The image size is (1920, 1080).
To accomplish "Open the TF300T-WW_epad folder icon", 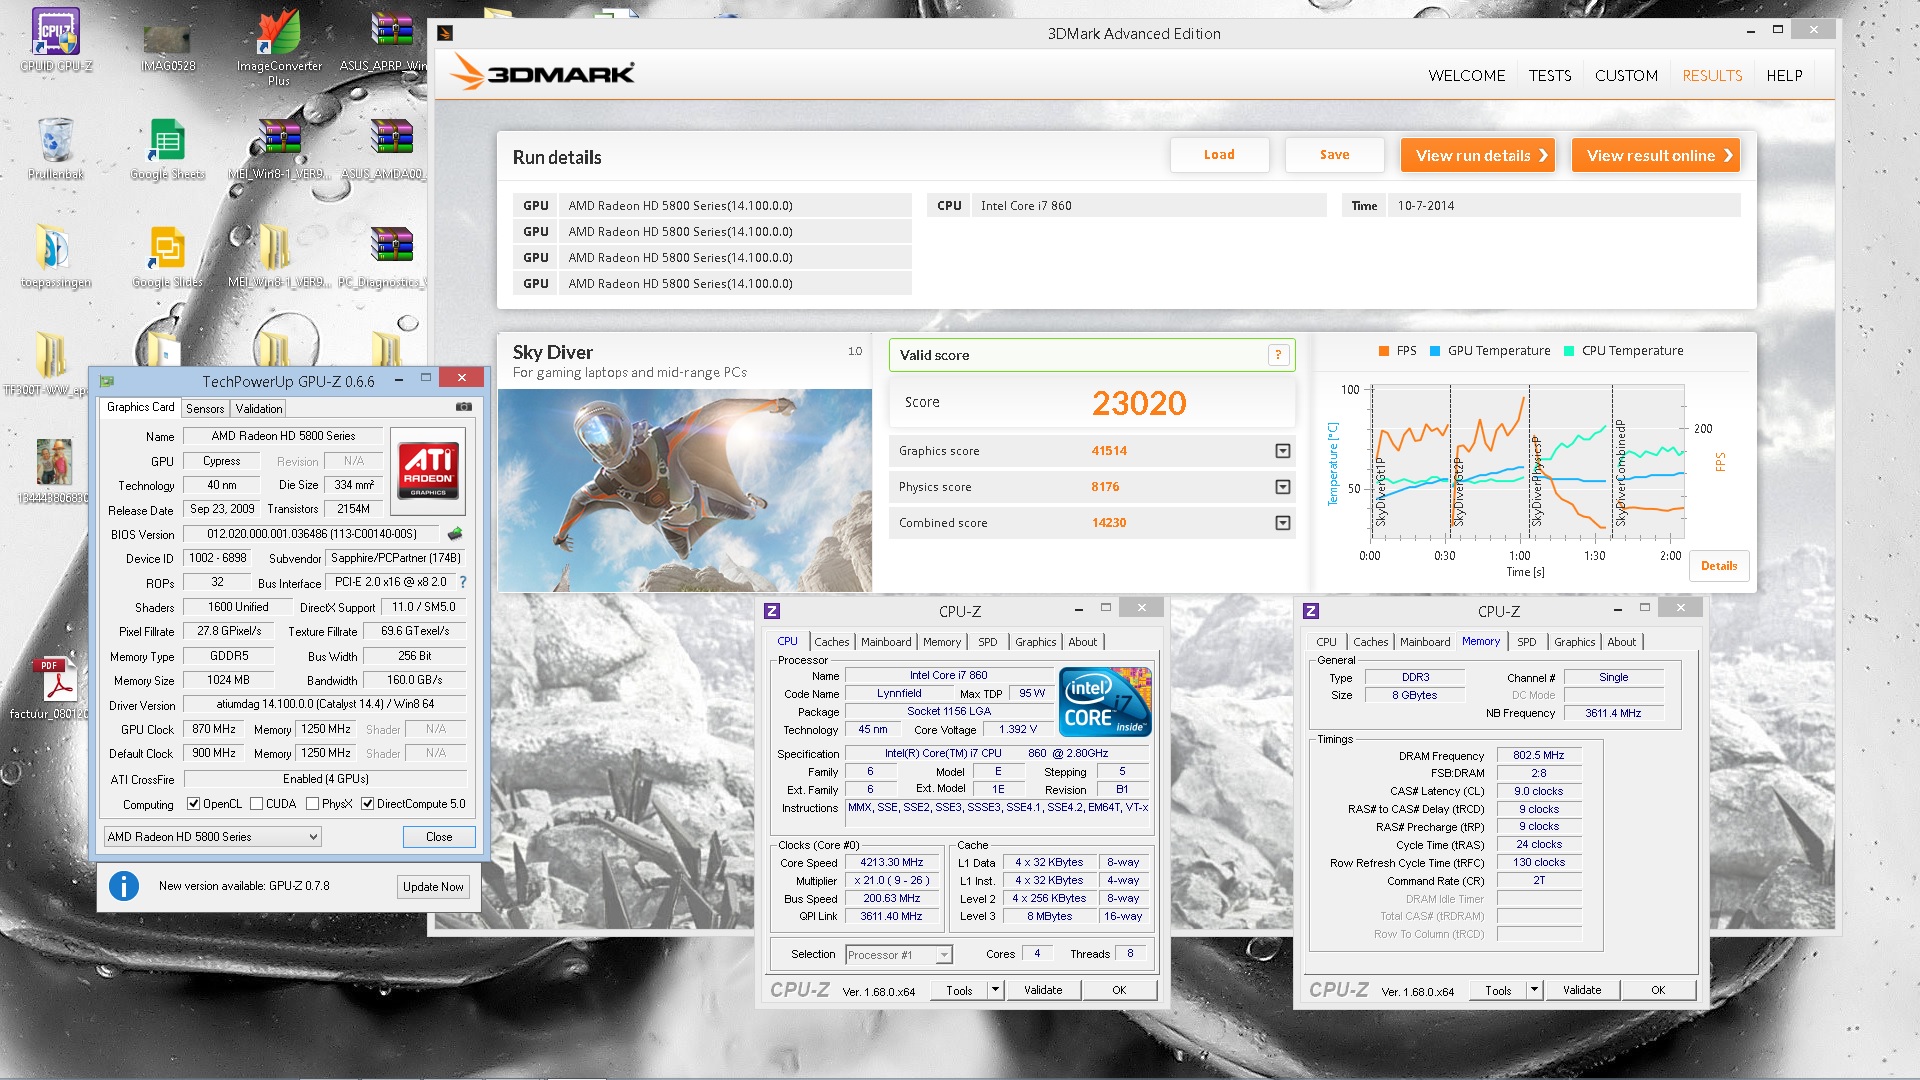I will [x=48, y=364].
